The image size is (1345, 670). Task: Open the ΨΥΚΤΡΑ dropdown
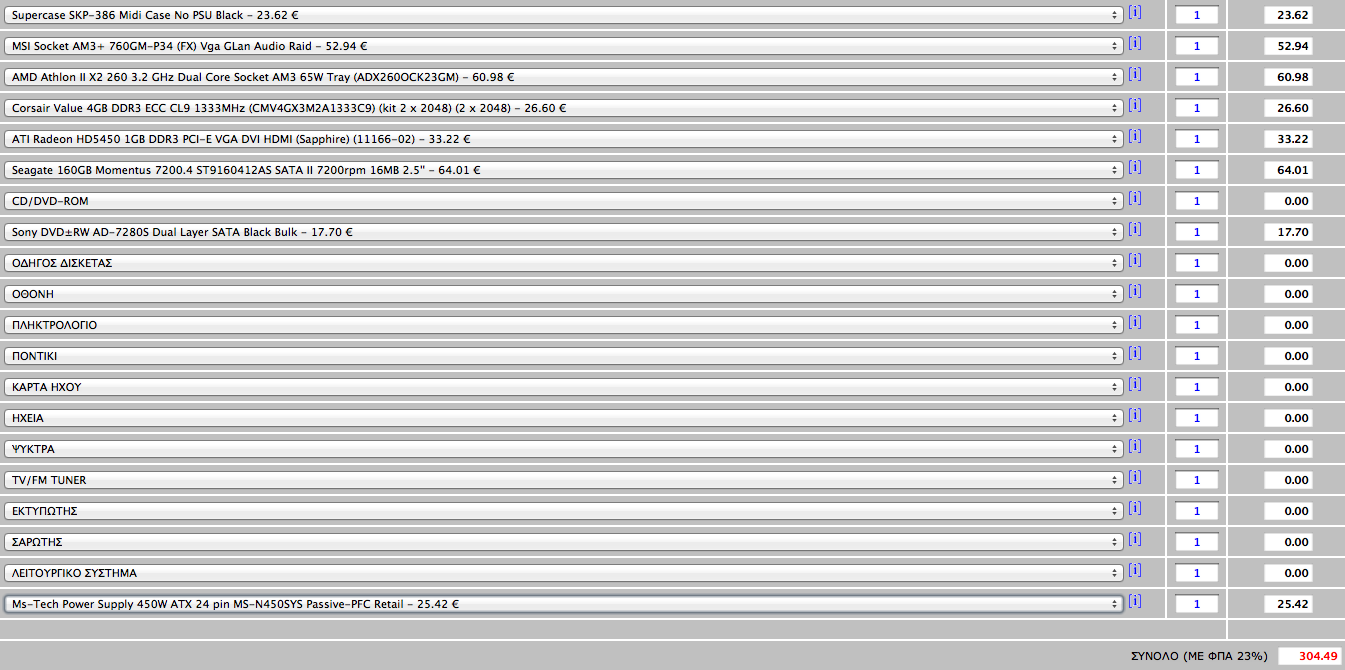point(564,449)
